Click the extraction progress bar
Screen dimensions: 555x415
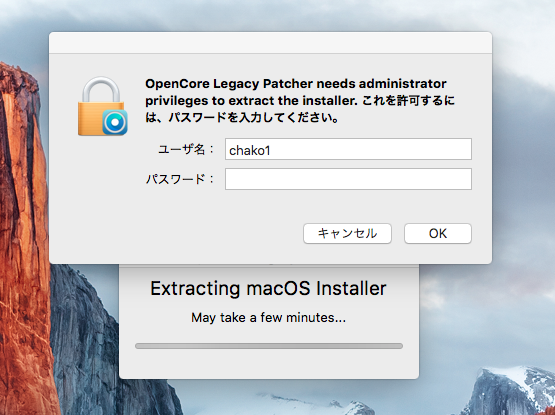point(269,346)
